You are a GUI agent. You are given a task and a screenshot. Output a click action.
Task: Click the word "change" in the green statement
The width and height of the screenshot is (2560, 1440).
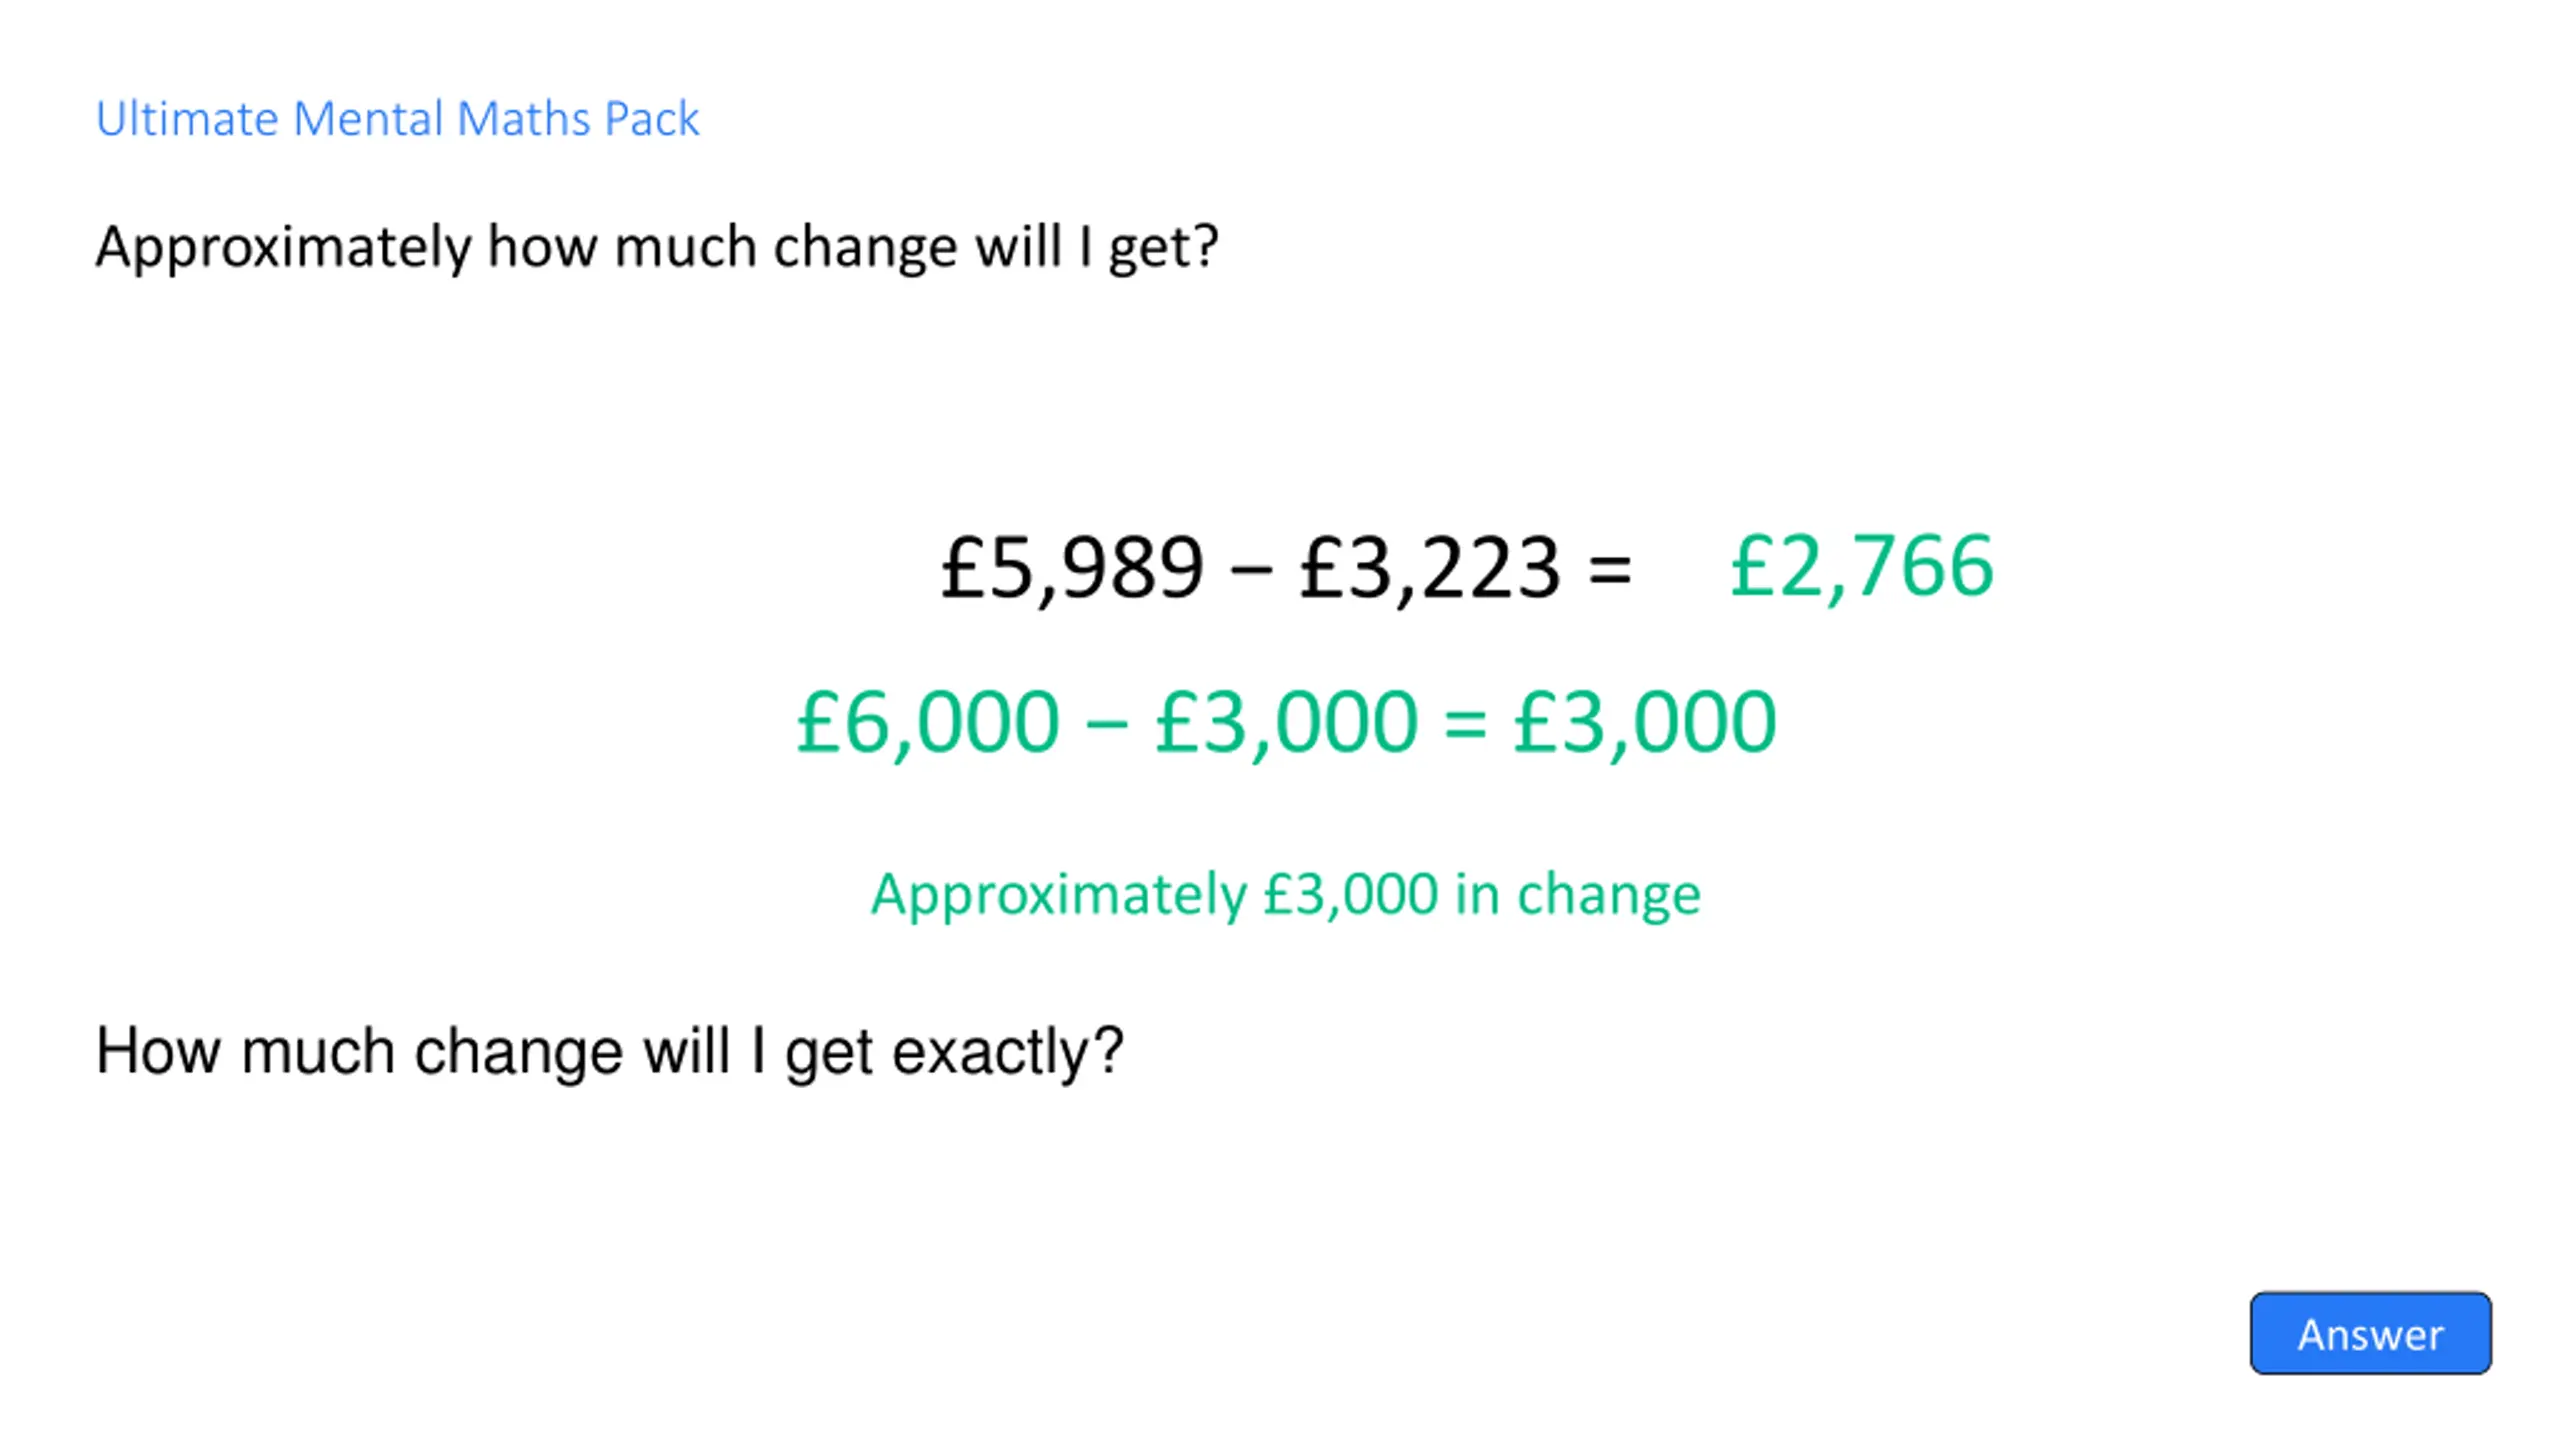click(1608, 894)
